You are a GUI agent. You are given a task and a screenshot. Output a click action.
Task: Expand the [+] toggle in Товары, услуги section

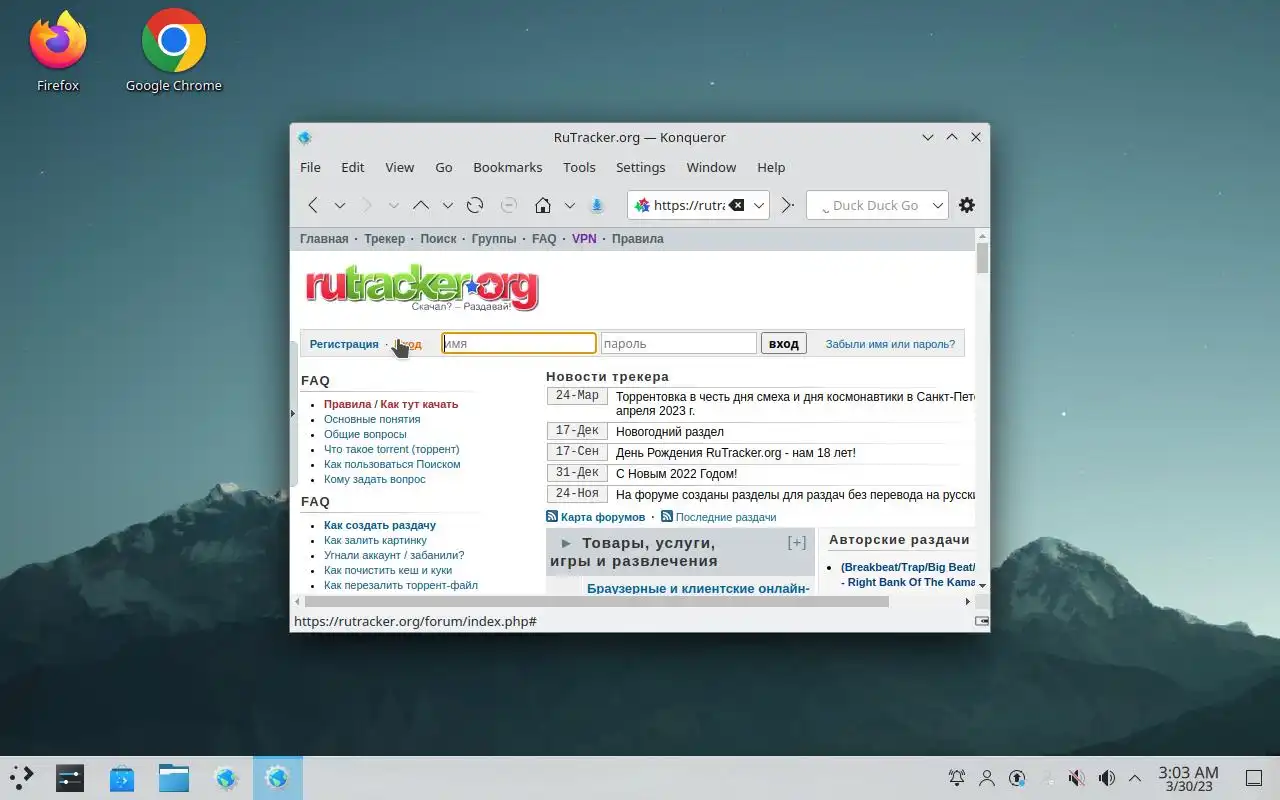tap(797, 543)
